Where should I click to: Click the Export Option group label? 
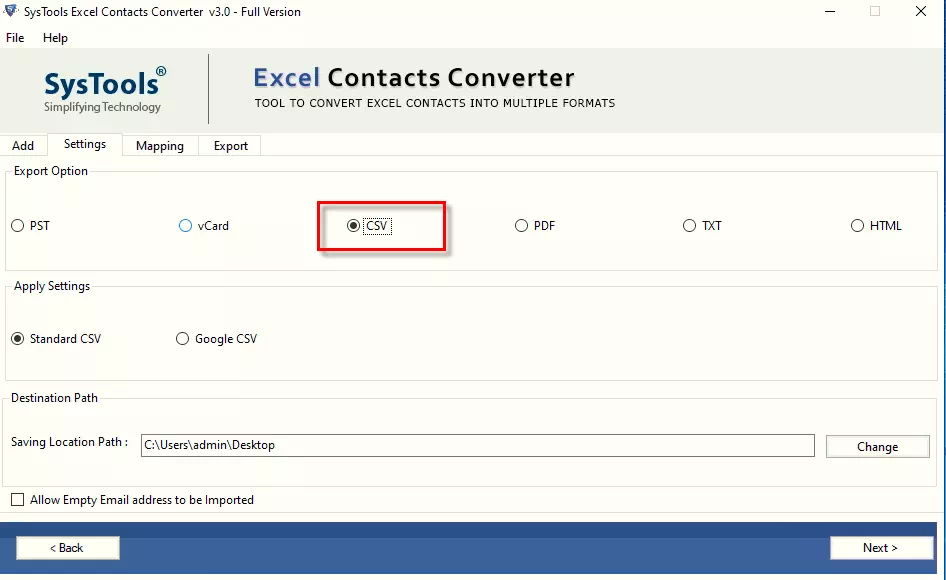51,171
